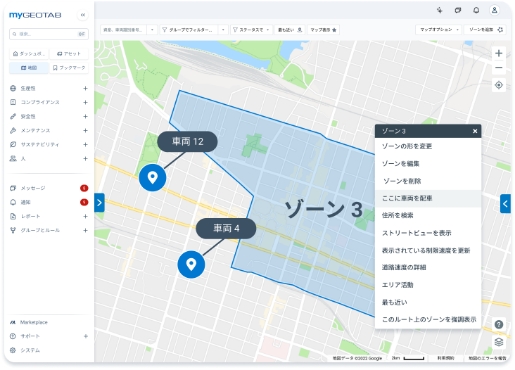The width and height of the screenshot is (515, 370).
Task: Zoom in the map with plus
Action: point(499,53)
